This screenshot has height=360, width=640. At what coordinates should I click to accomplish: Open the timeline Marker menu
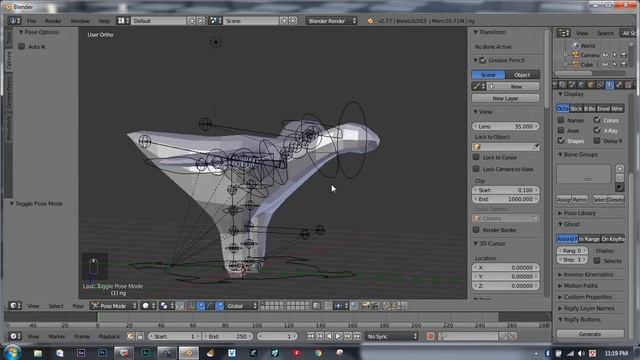pos(57,336)
